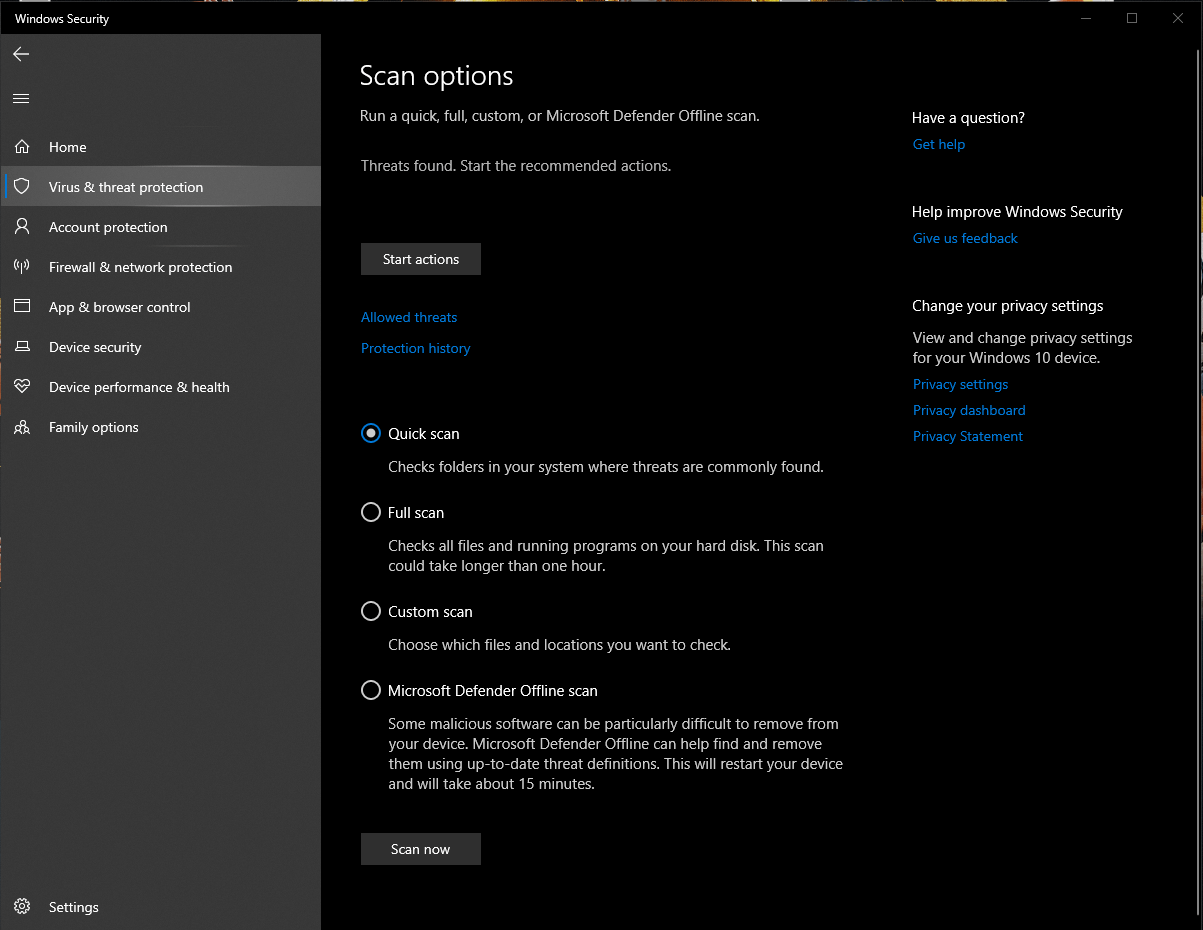Open the Home page
The height and width of the screenshot is (930, 1203).
coord(161,147)
